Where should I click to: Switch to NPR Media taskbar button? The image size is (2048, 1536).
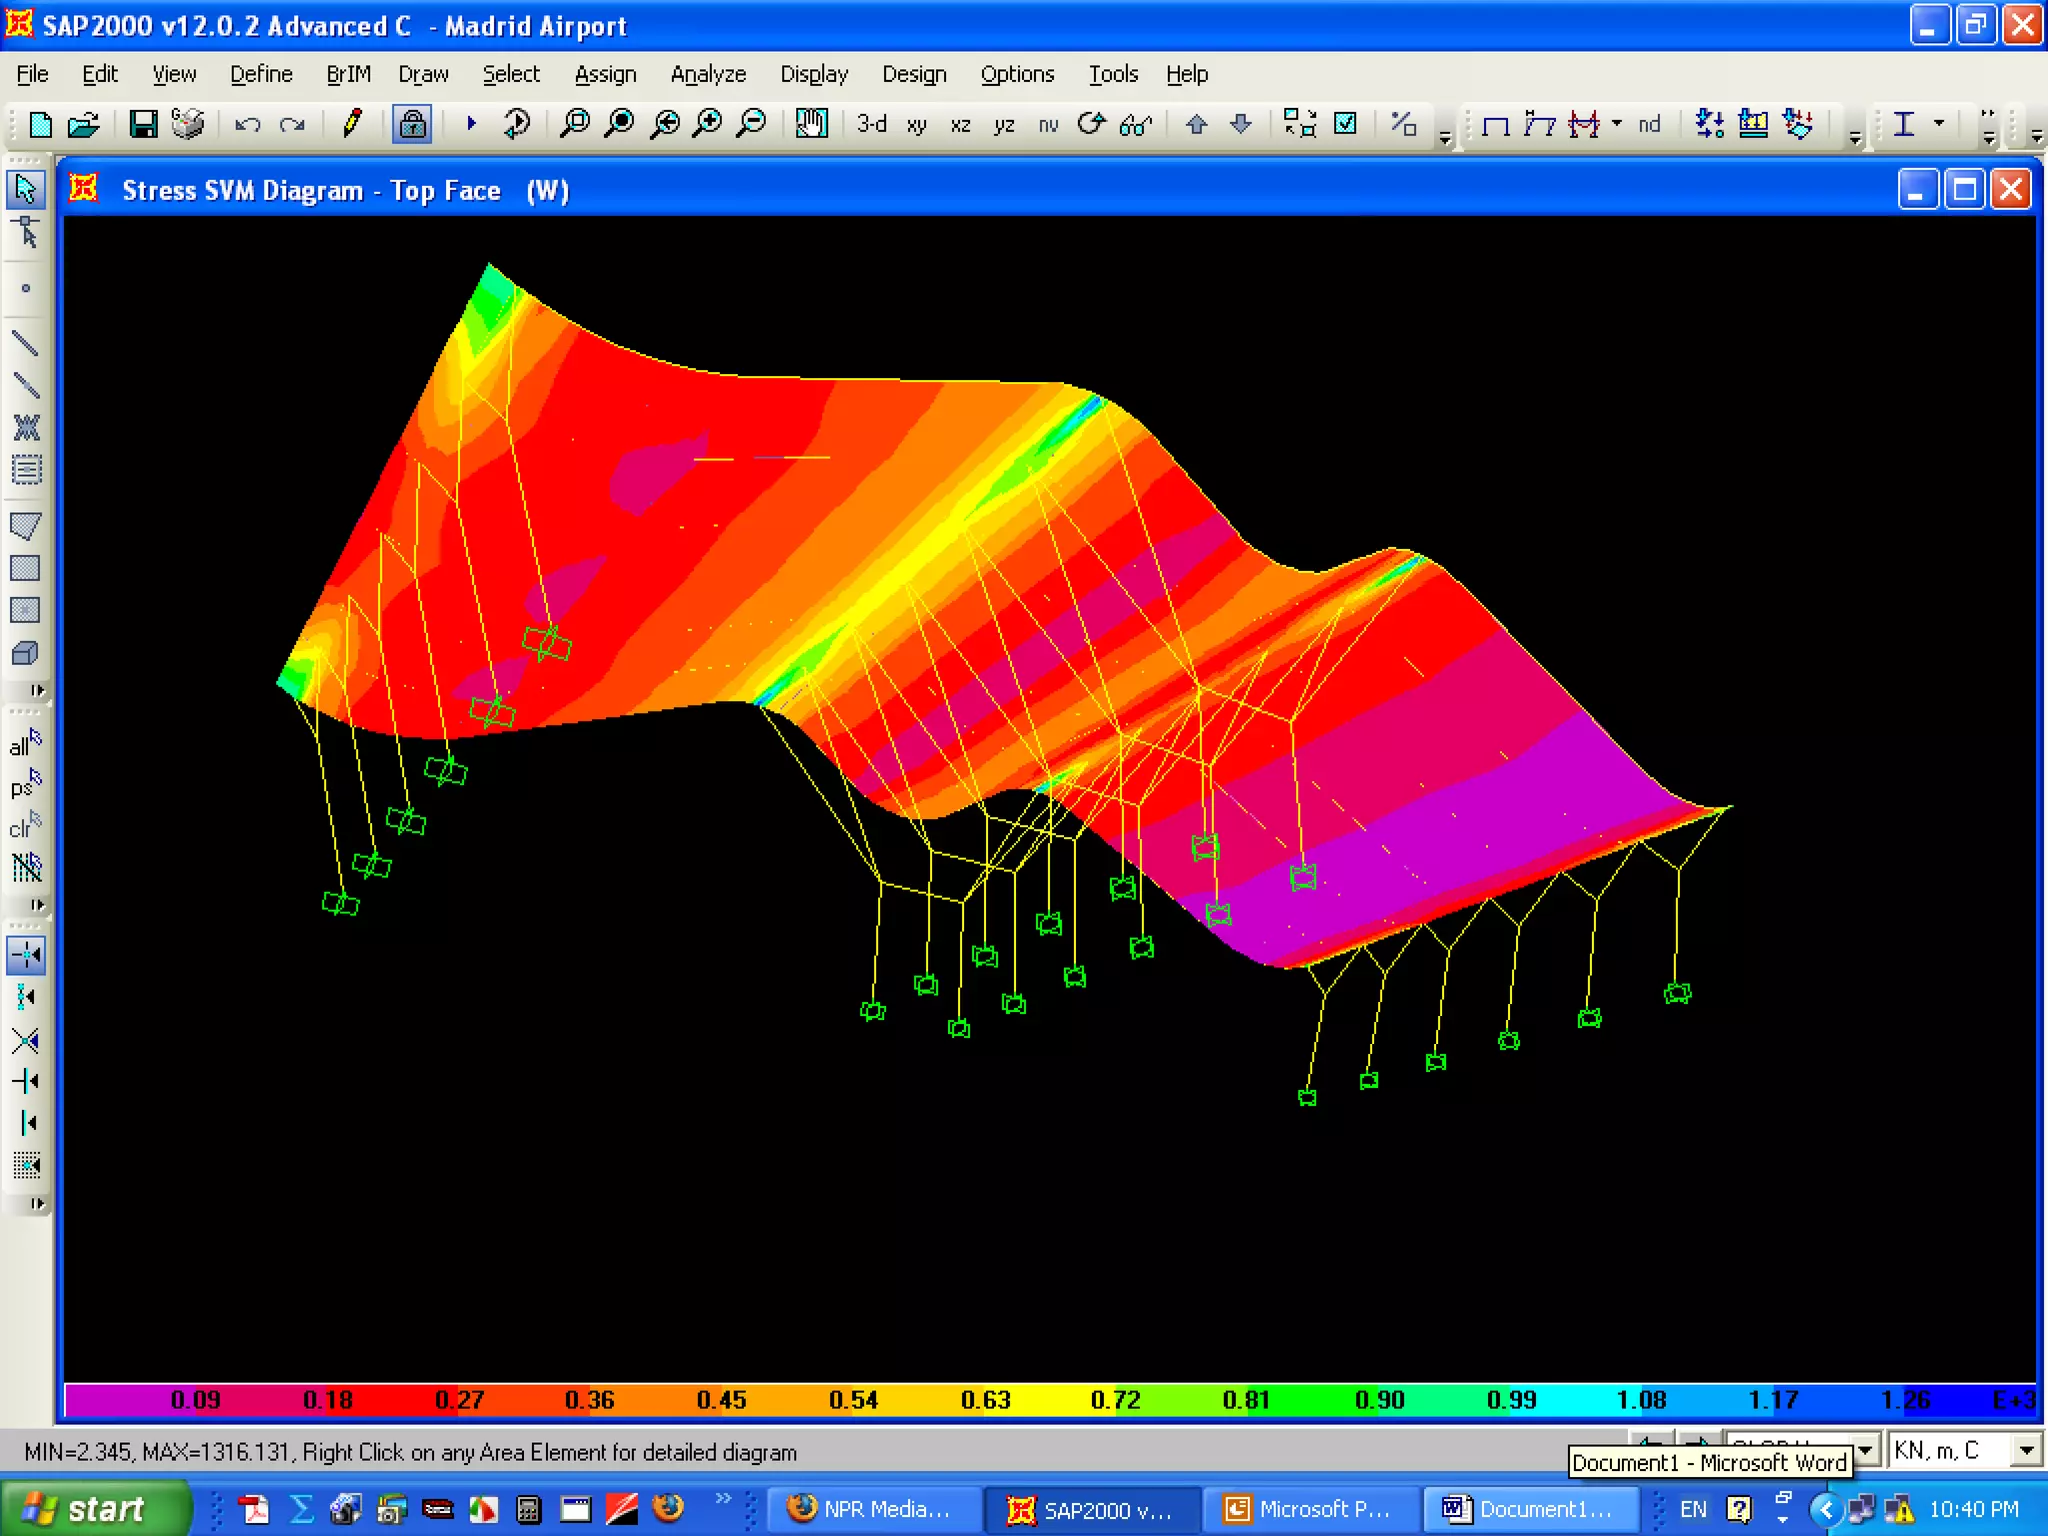[868, 1509]
